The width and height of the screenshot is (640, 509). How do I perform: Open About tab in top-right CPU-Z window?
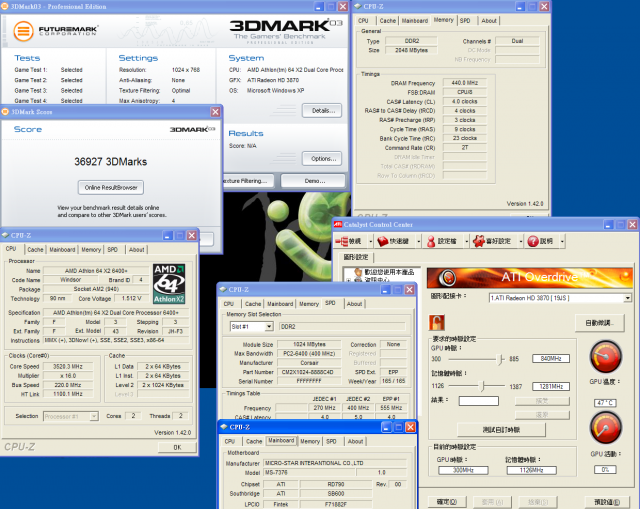tap(489, 20)
